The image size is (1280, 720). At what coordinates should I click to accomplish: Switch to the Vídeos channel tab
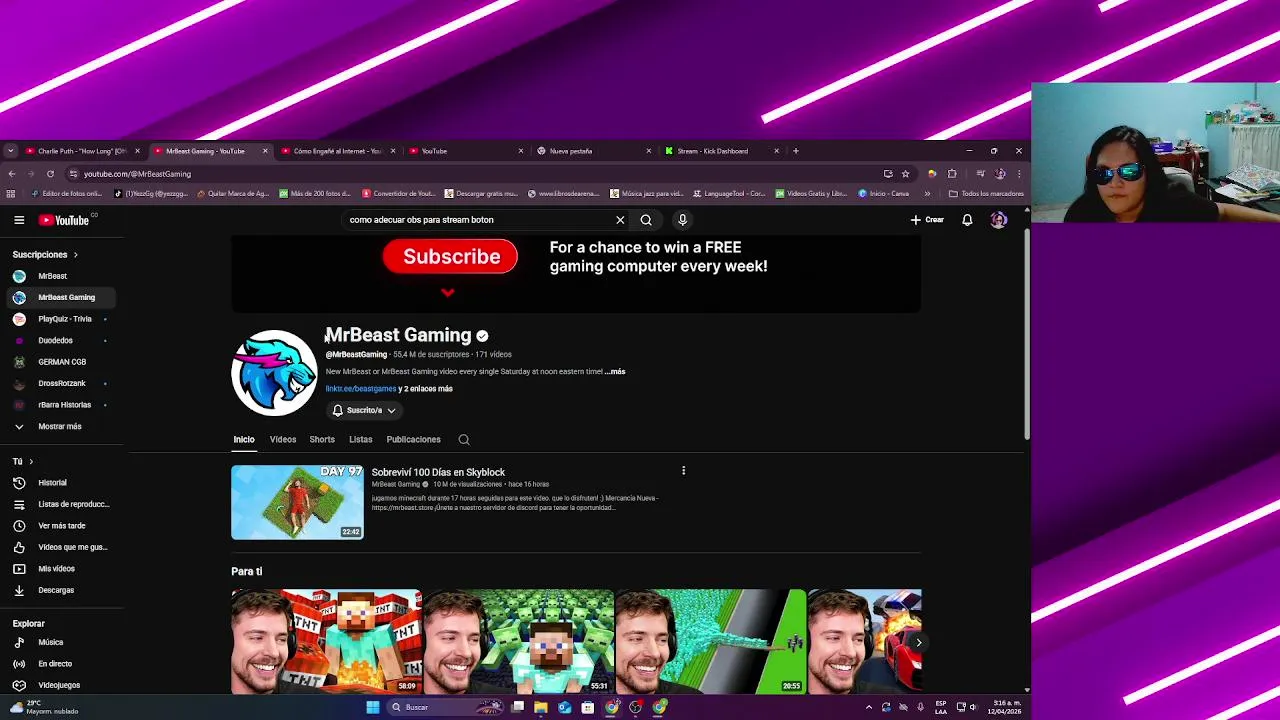[x=283, y=440]
